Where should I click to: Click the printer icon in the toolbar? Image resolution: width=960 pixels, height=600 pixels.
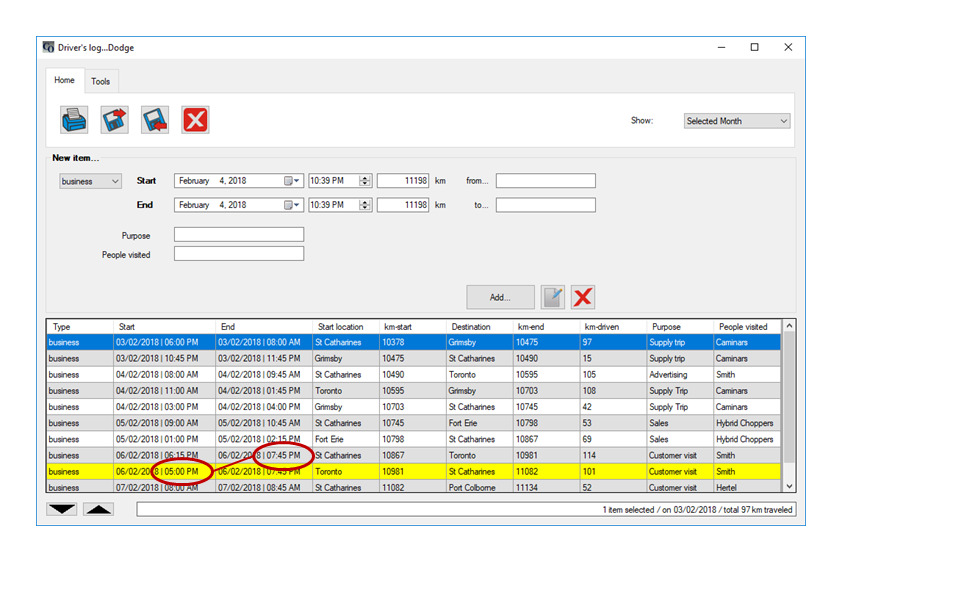click(74, 120)
